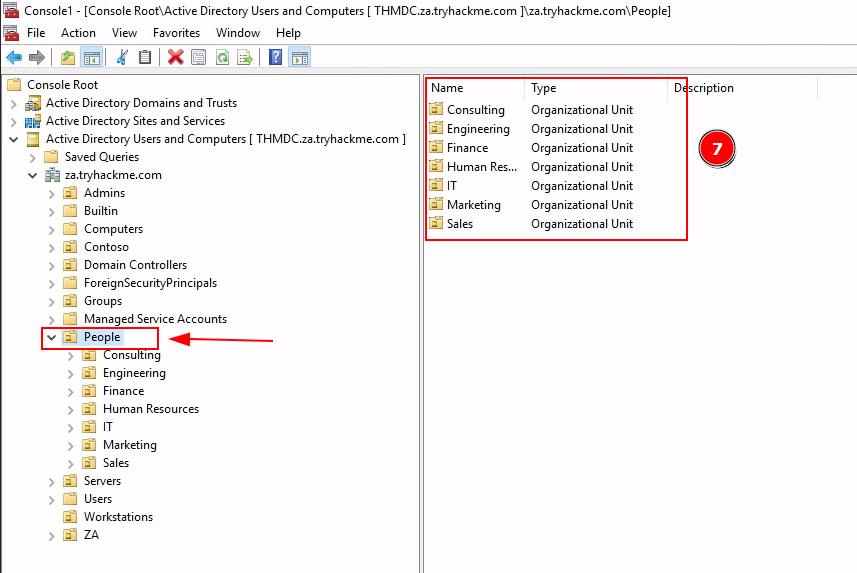Click the Back arrow toolbar icon
857x573 pixels.
14,57
